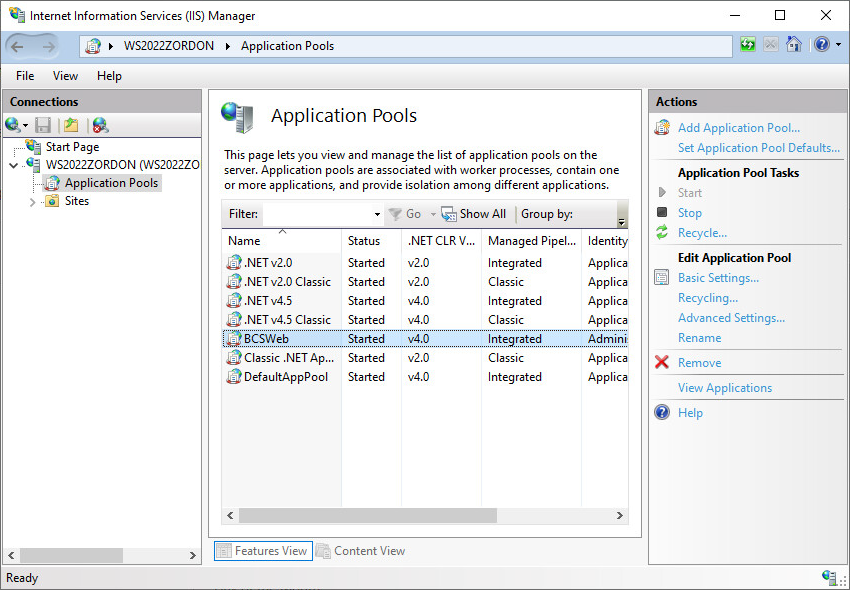
Task: Click the Stop icon in Application Pool Tasks
Action: 662,213
